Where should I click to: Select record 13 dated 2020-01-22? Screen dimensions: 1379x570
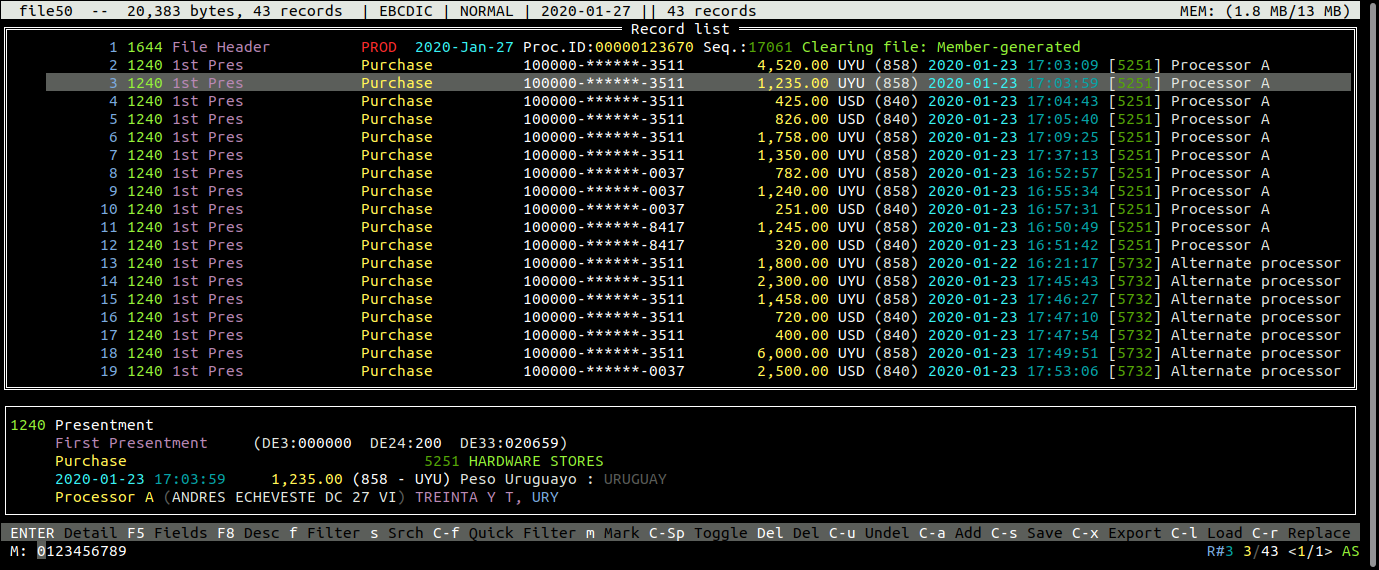pyautogui.click(x=600, y=263)
